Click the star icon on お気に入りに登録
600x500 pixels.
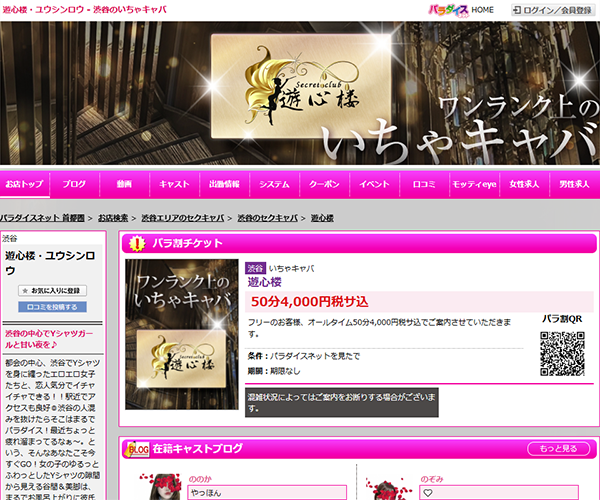pos(25,291)
